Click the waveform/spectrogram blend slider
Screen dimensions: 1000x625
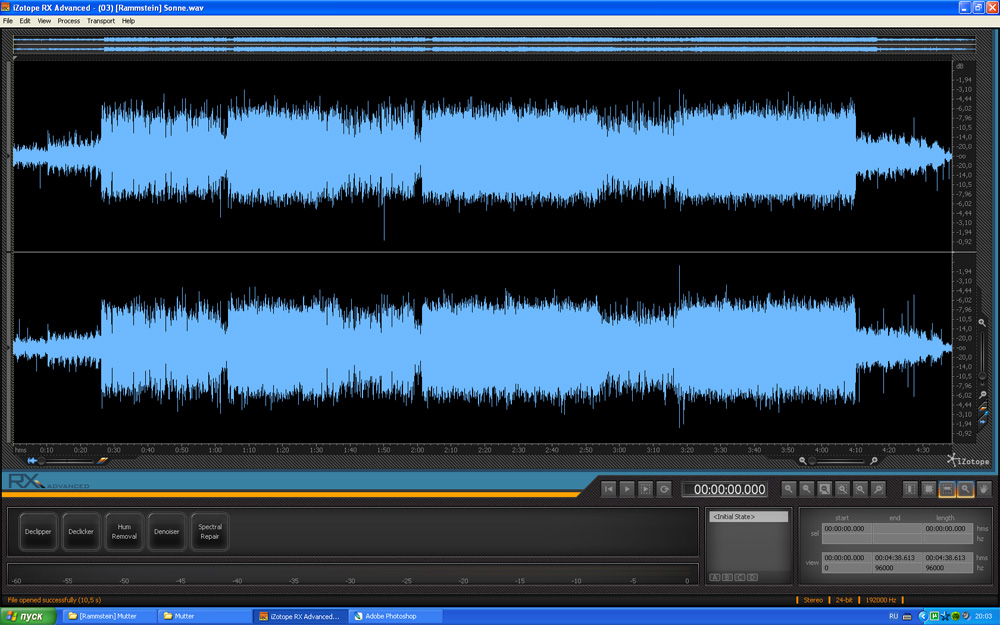point(65,461)
